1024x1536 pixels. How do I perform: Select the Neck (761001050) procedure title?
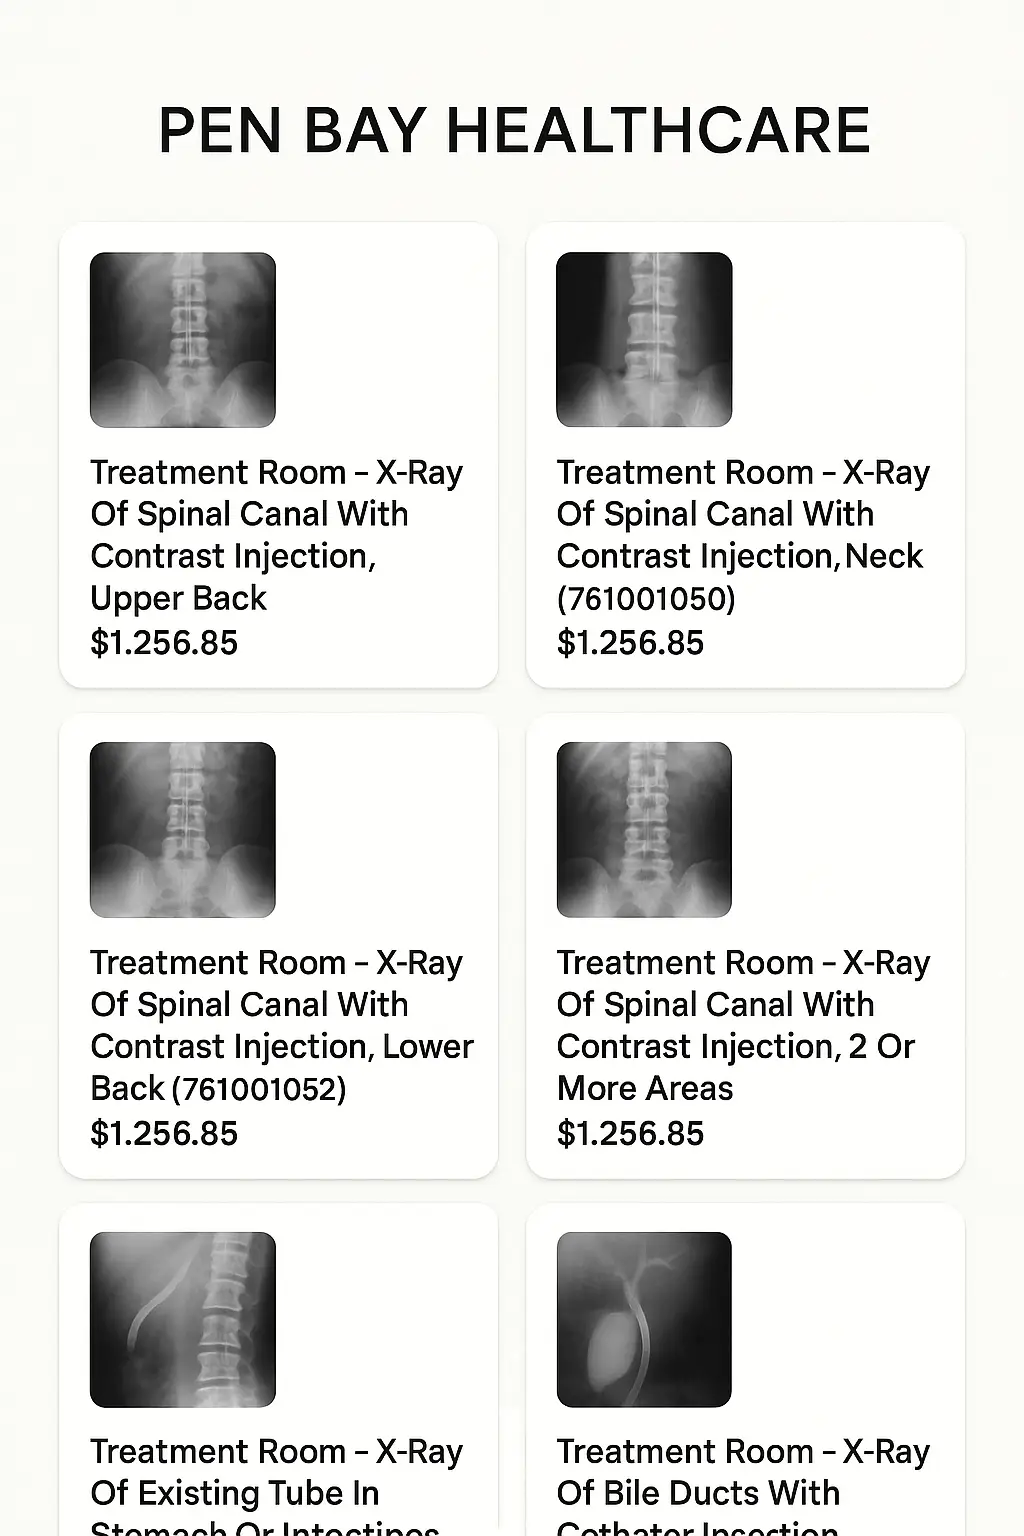click(x=743, y=535)
